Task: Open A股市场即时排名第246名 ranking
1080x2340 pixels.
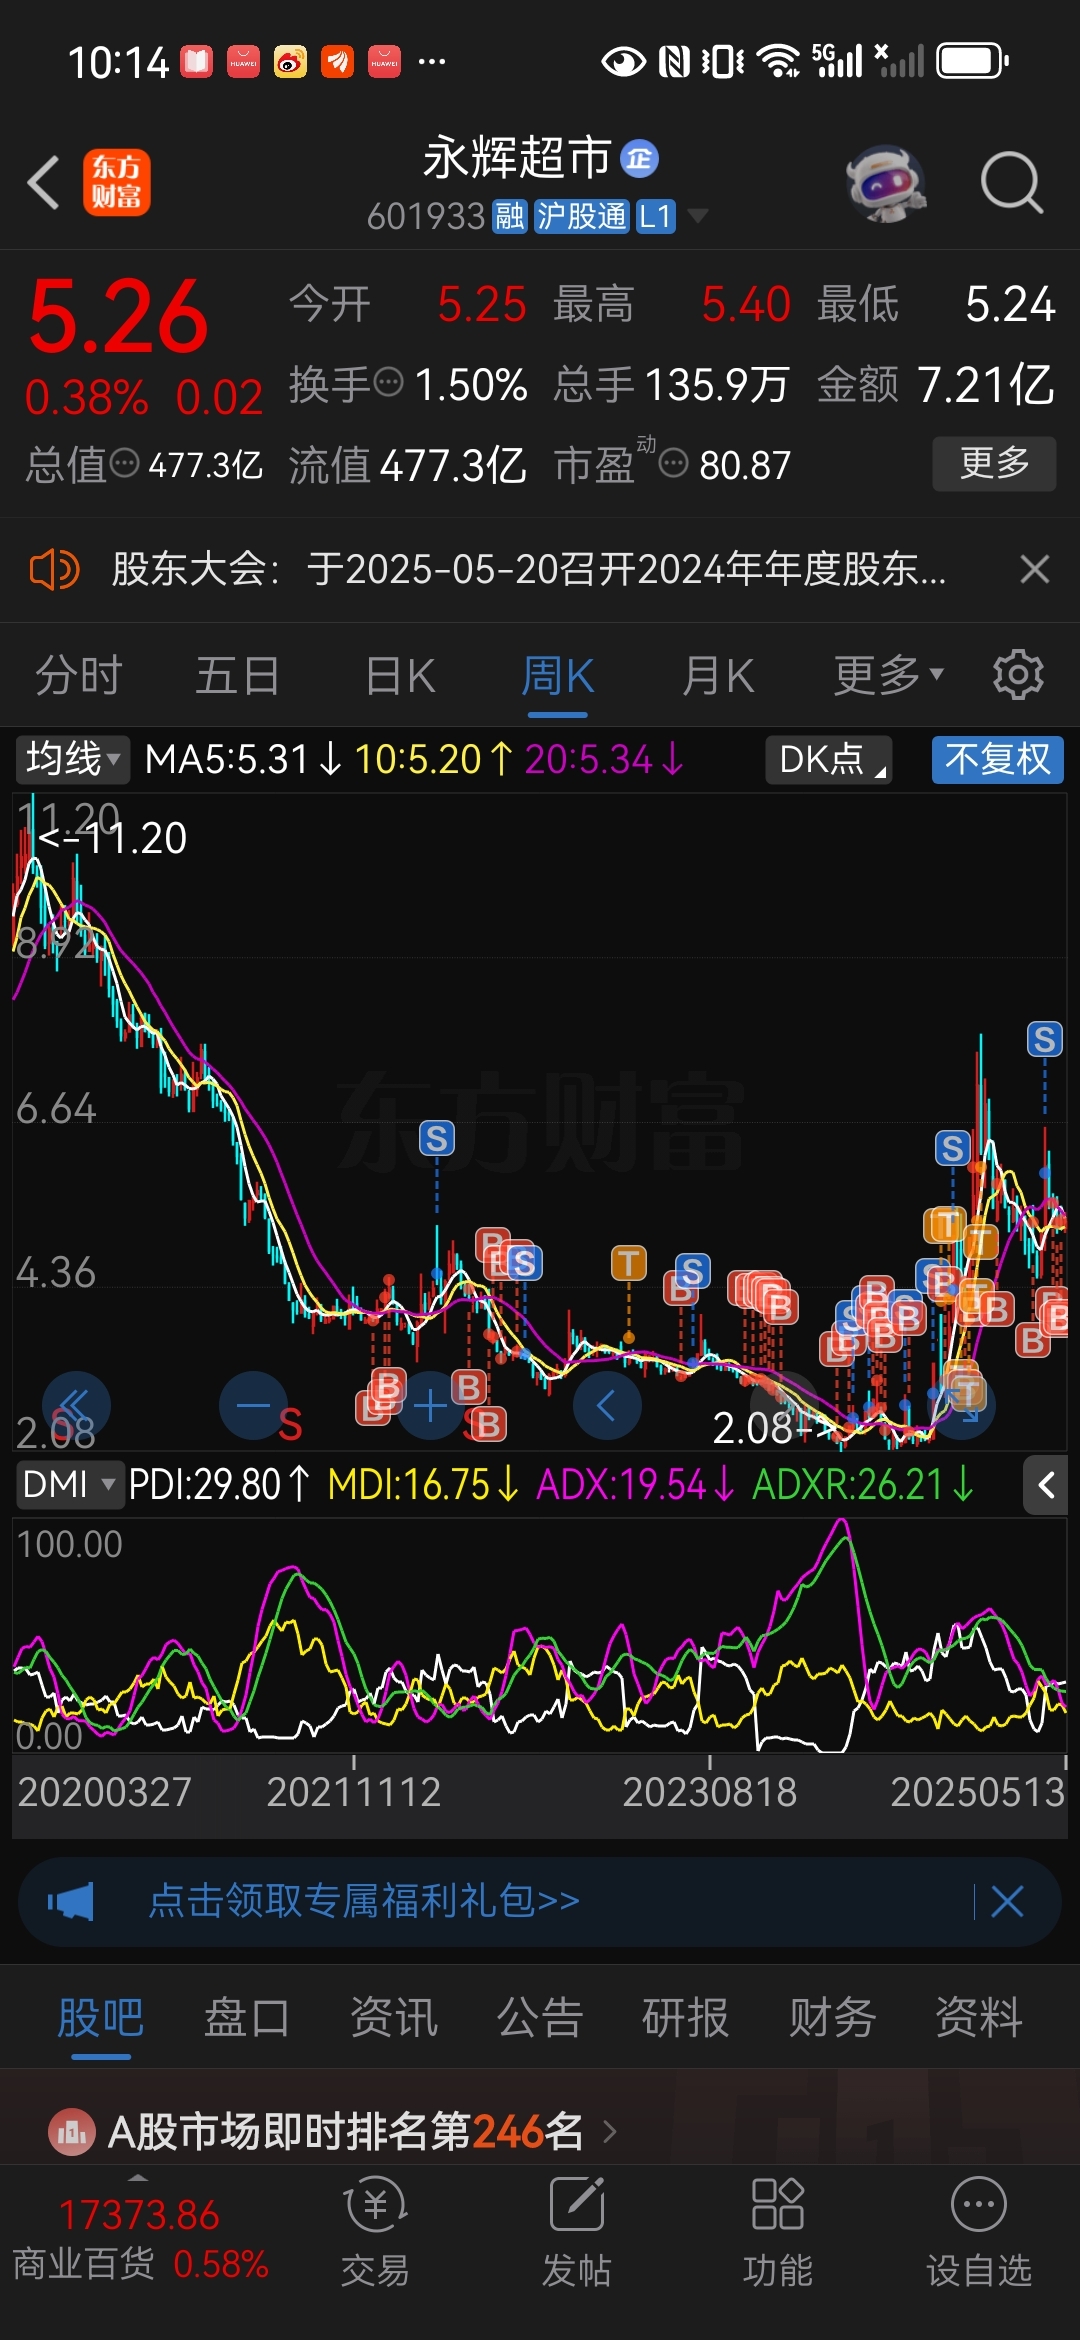Action: click(x=345, y=2132)
